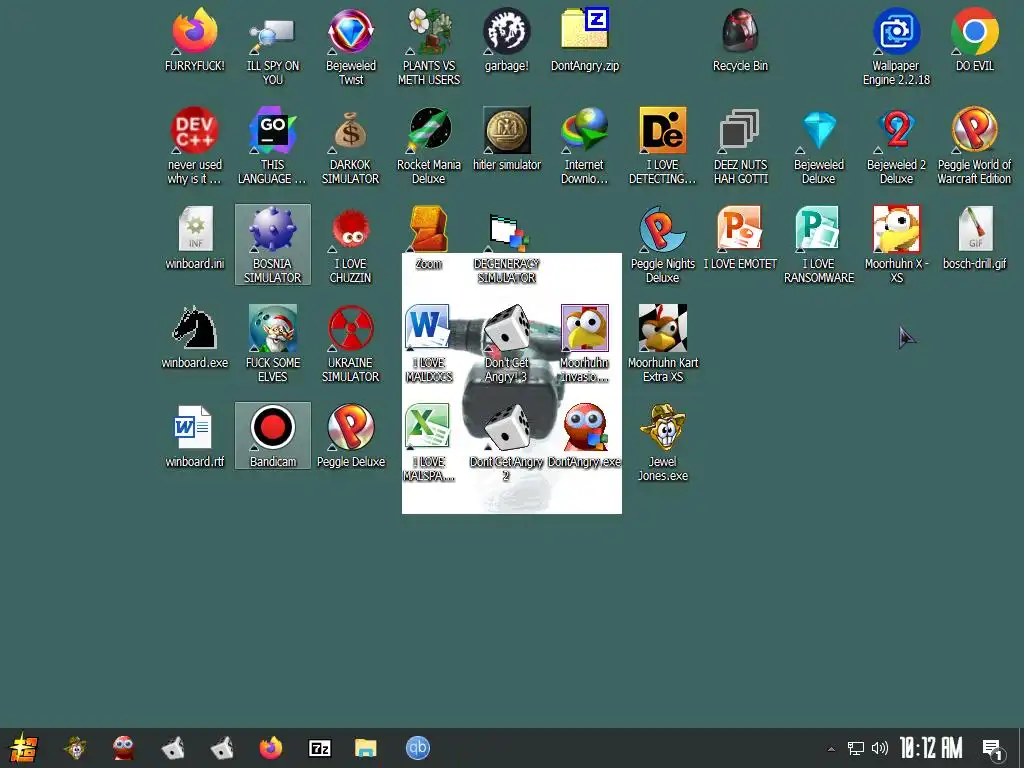Image resolution: width=1024 pixels, height=768 pixels.
Task: Select the winboard.ini file
Action: pyautogui.click(x=195, y=237)
